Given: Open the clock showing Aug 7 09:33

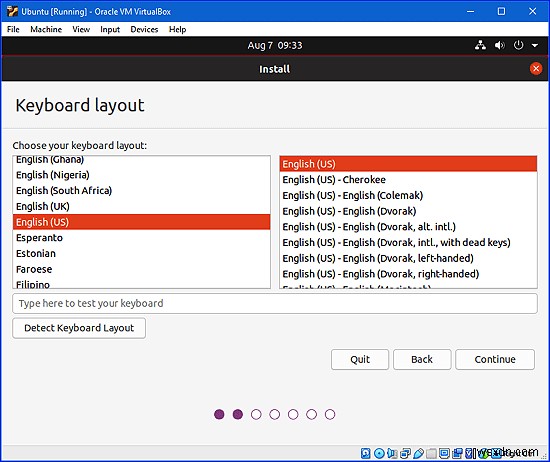Looking at the screenshot, I should click(x=275, y=45).
